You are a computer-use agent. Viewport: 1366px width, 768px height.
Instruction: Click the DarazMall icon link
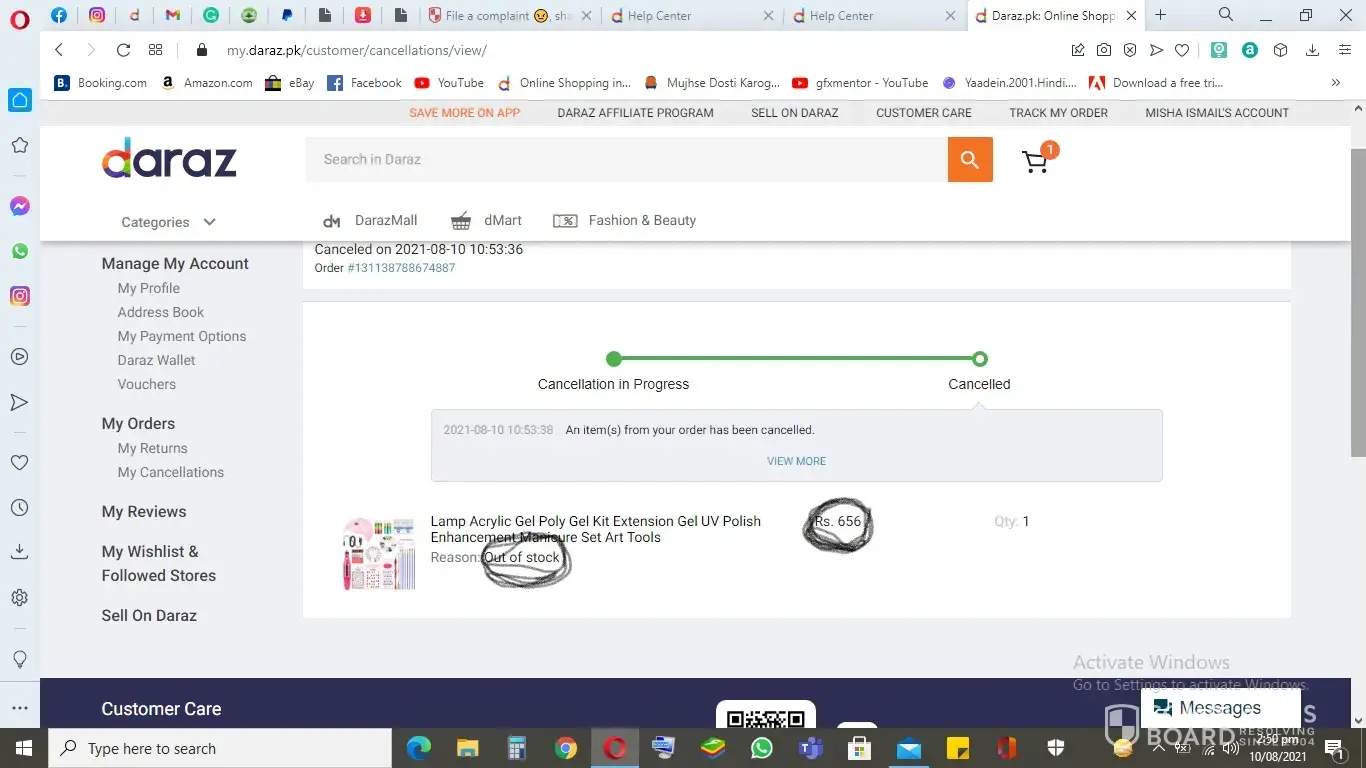tap(369, 221)
